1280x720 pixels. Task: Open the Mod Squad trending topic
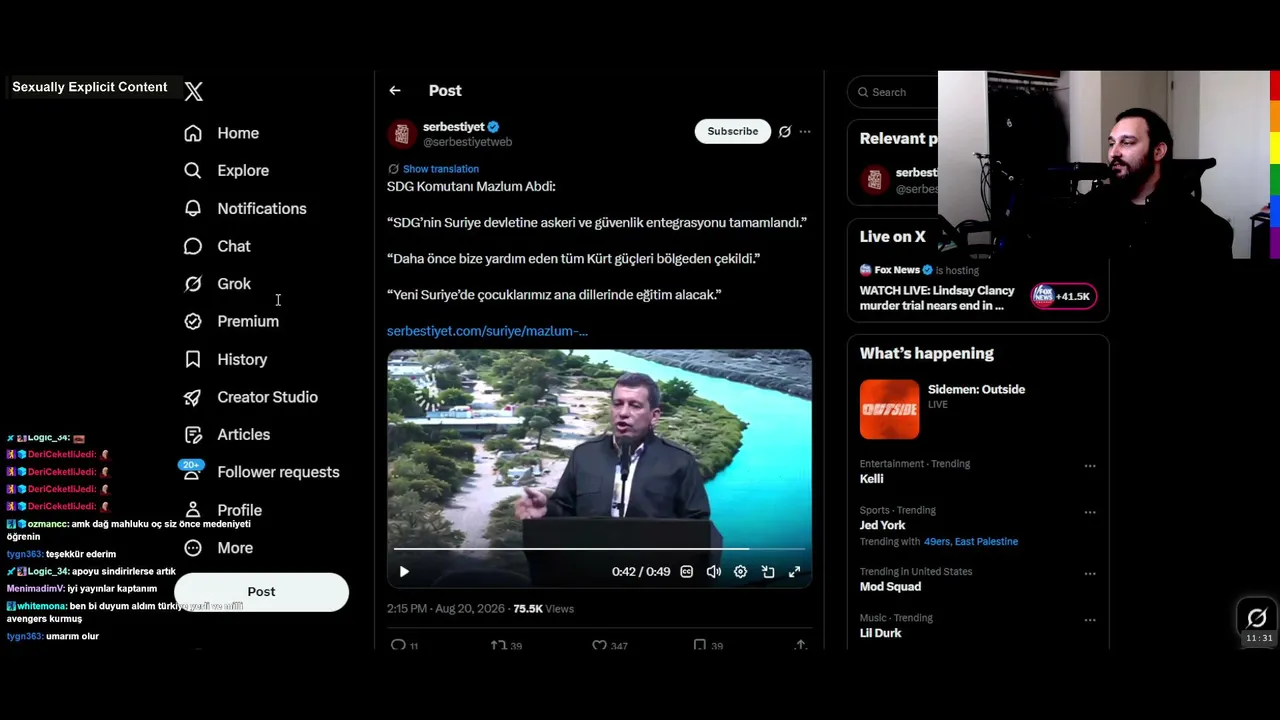(x=890, y=587)
